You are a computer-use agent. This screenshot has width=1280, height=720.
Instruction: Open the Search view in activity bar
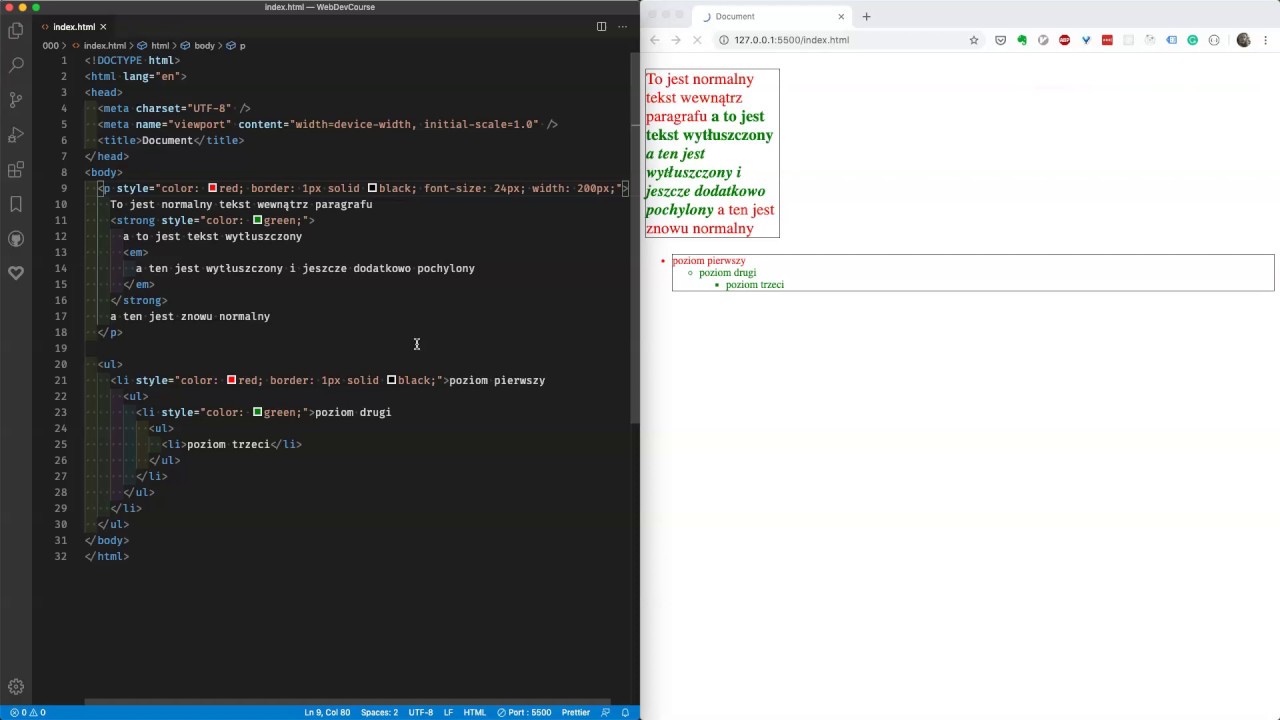(16, 65)
